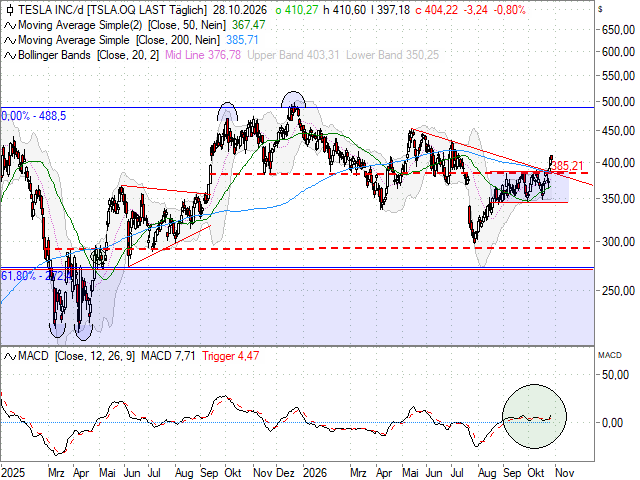Screen dimensions: 640x480
Task: Click the Trigger 4,47 value
Action: click(231, 356)
